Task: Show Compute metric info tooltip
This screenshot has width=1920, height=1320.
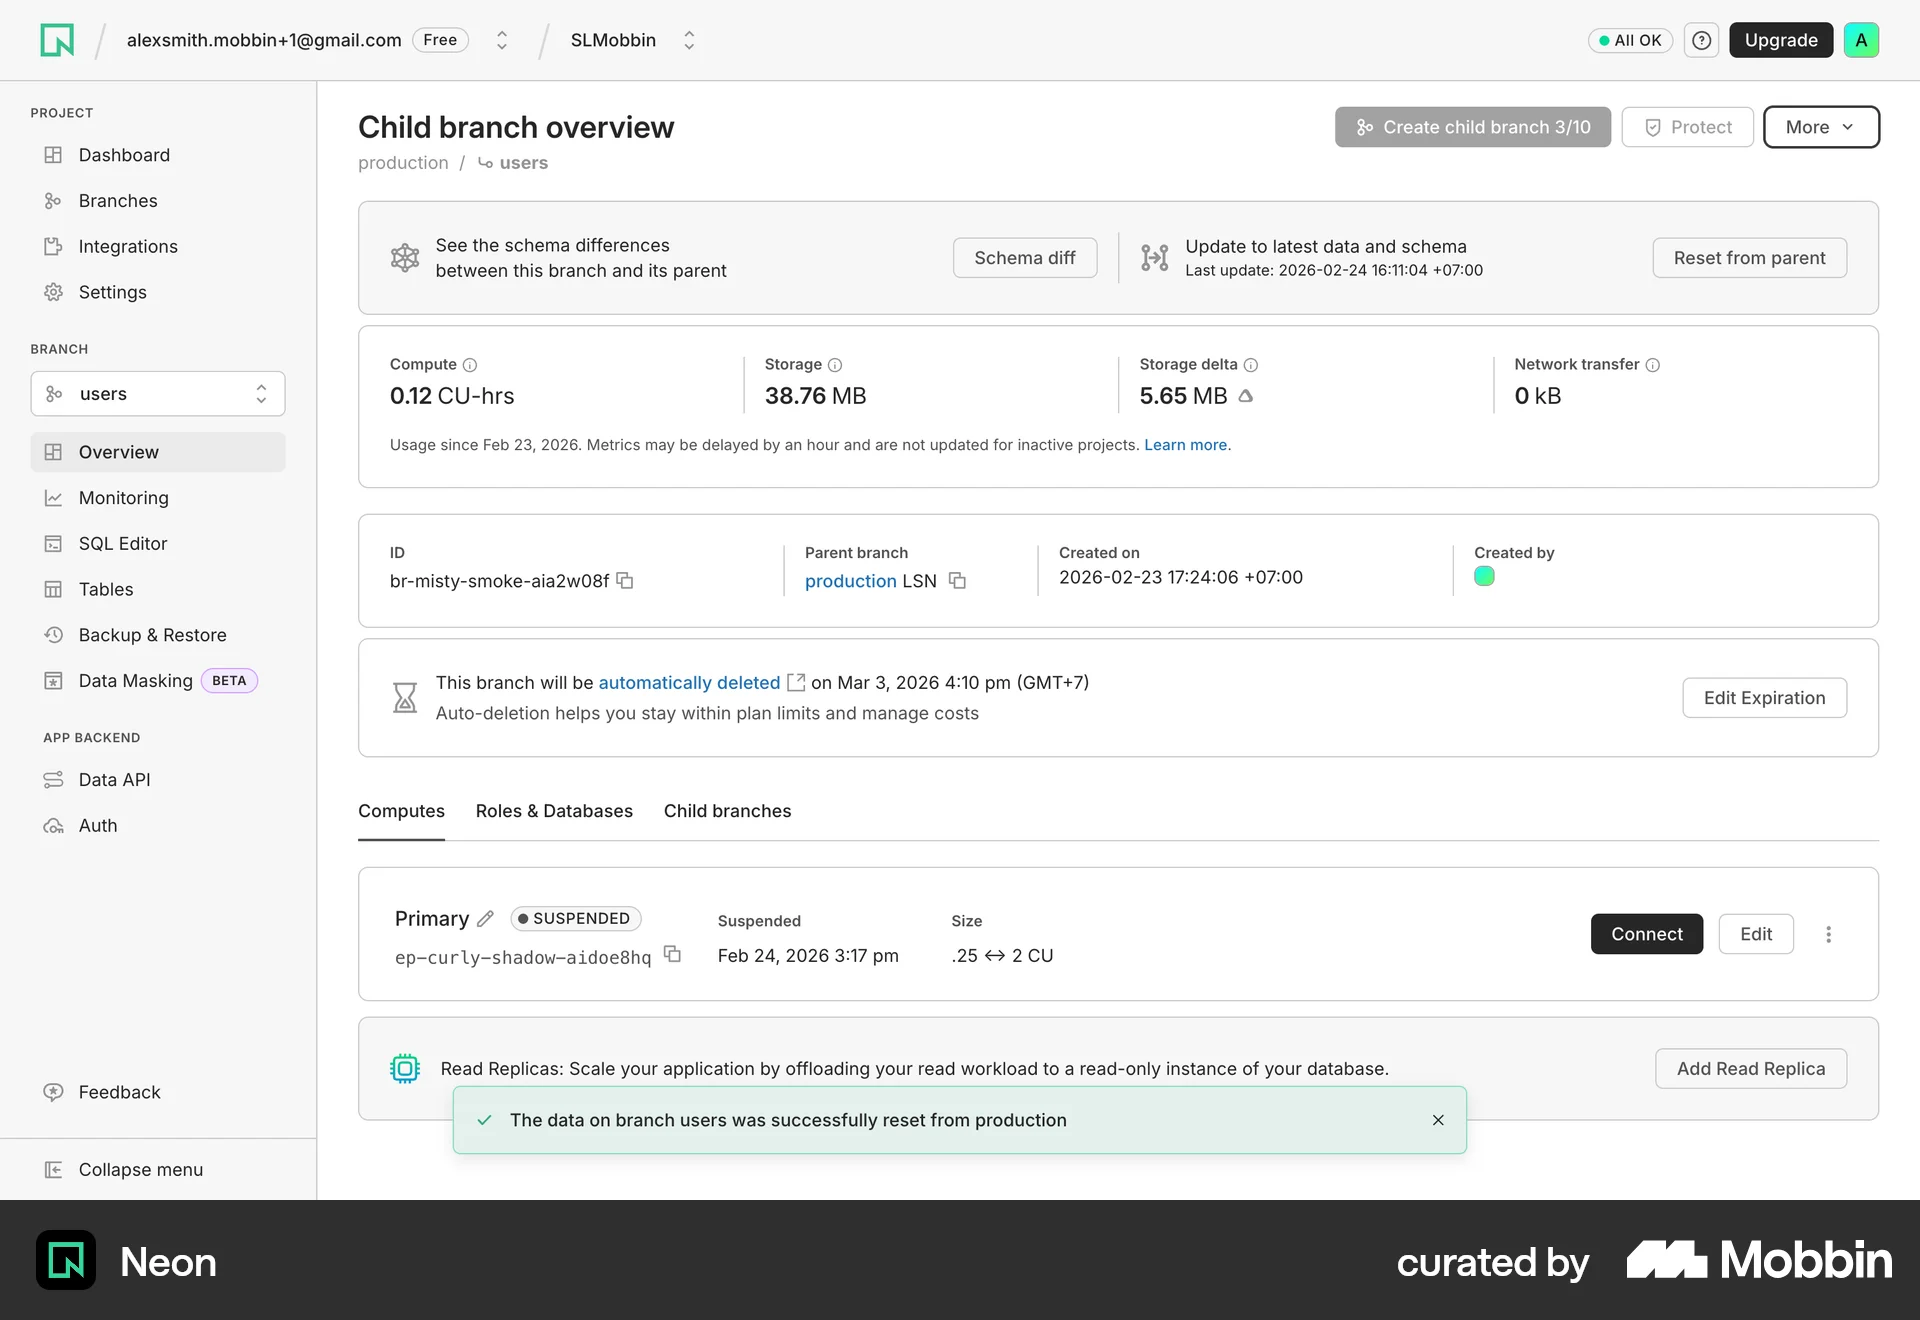Action: [x=470, y=365]
